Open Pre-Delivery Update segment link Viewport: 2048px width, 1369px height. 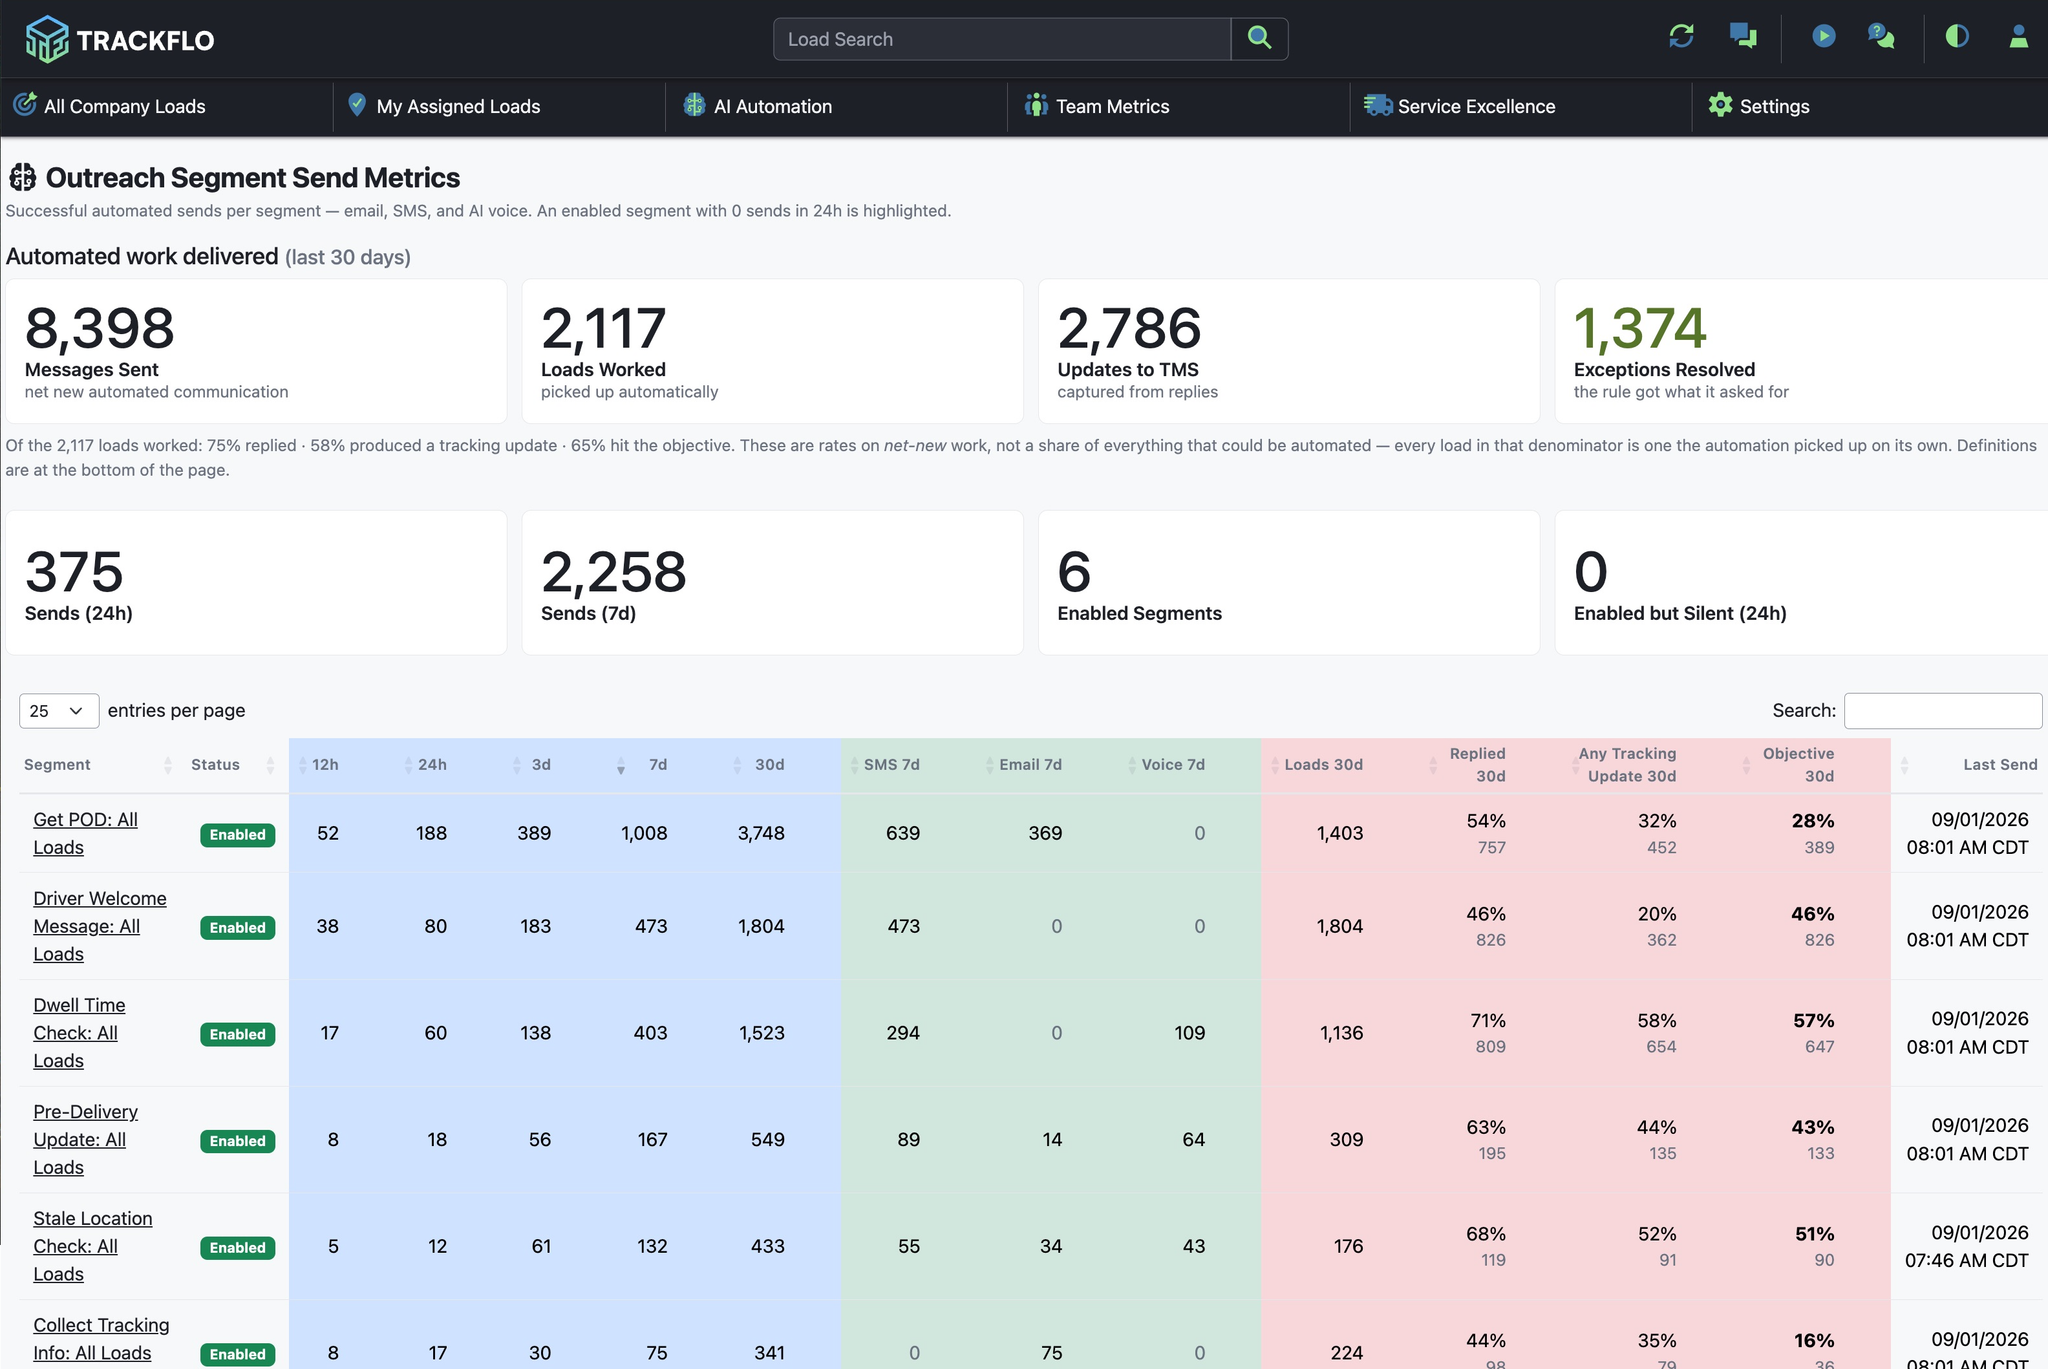(85, 1140)
